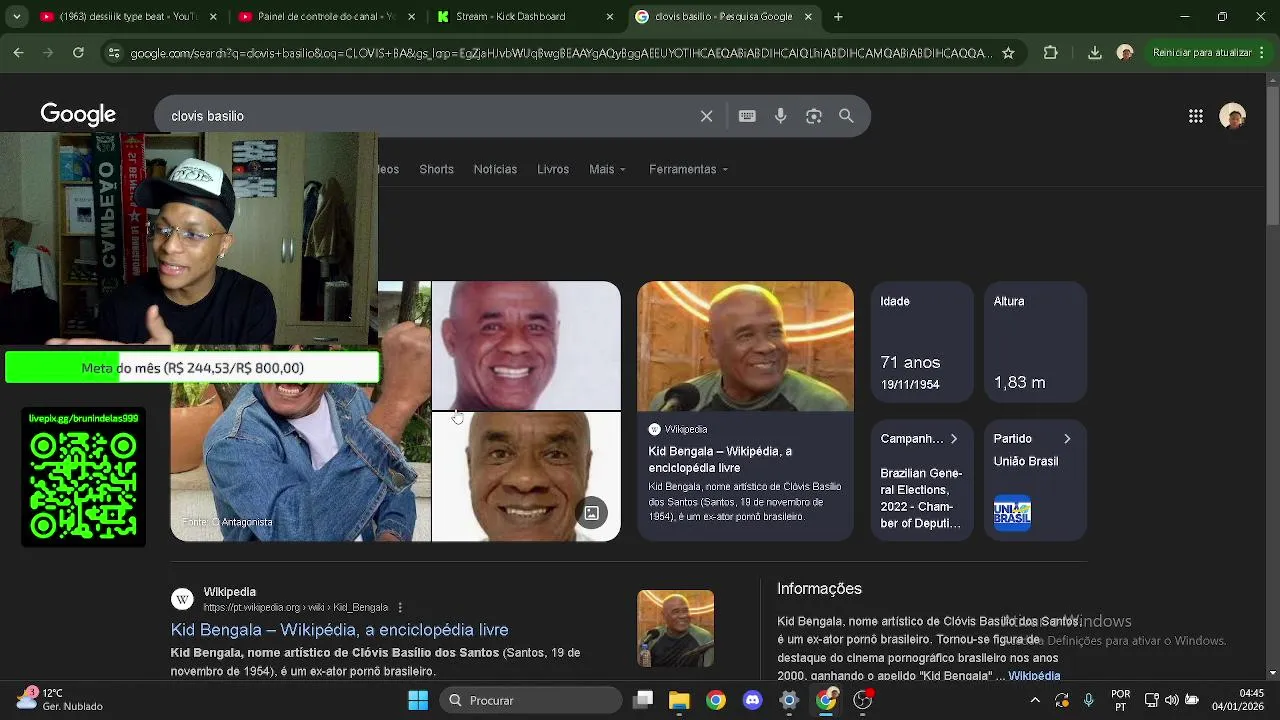This screenshot has width=1280, height=720.
Task: Open a new browser tab
Action: tap(838, 17)
